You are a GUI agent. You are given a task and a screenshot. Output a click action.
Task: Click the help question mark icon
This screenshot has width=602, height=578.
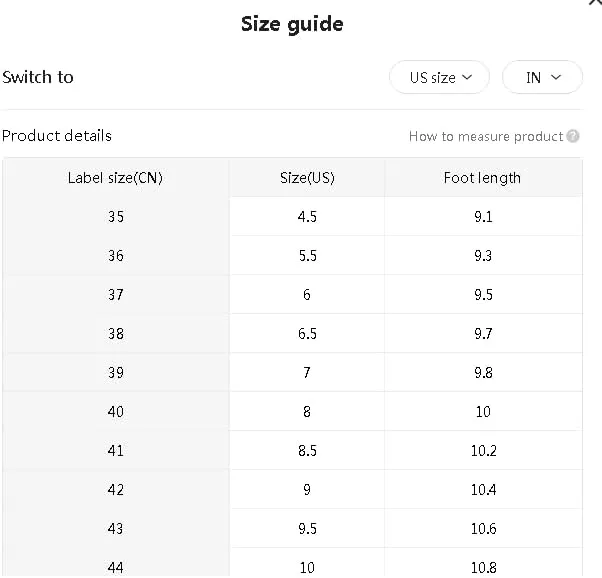(x=573, y=136)
